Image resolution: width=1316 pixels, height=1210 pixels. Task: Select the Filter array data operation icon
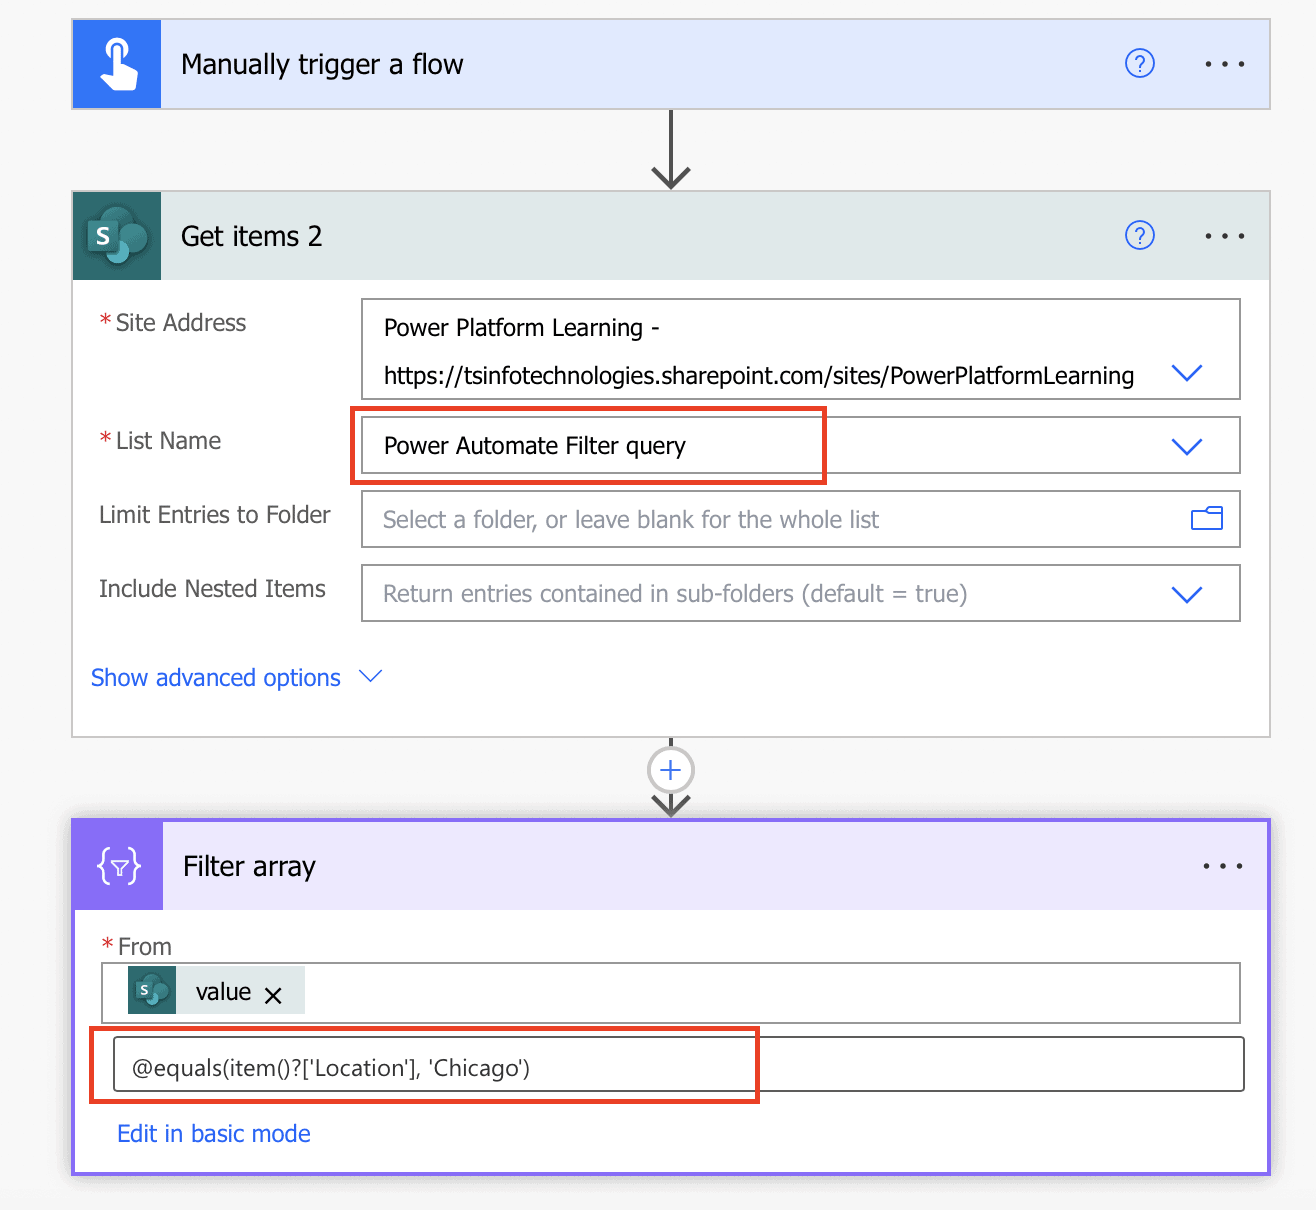pyautogui.click(x=116, y=866)
